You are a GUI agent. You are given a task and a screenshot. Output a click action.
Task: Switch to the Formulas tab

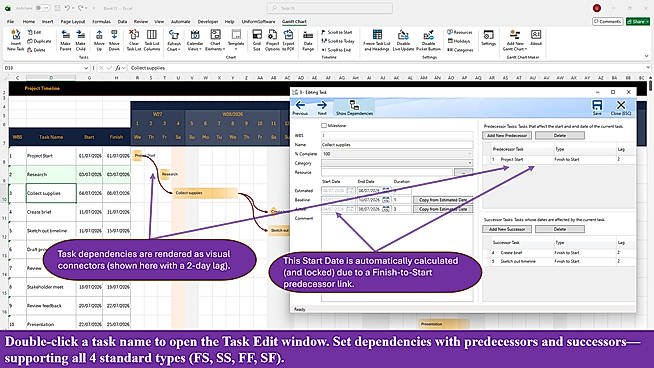[x=101, y=21]
